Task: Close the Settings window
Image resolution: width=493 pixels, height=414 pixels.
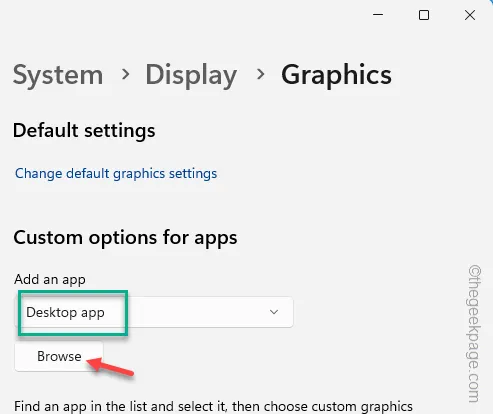Action: tap(470, 15)
